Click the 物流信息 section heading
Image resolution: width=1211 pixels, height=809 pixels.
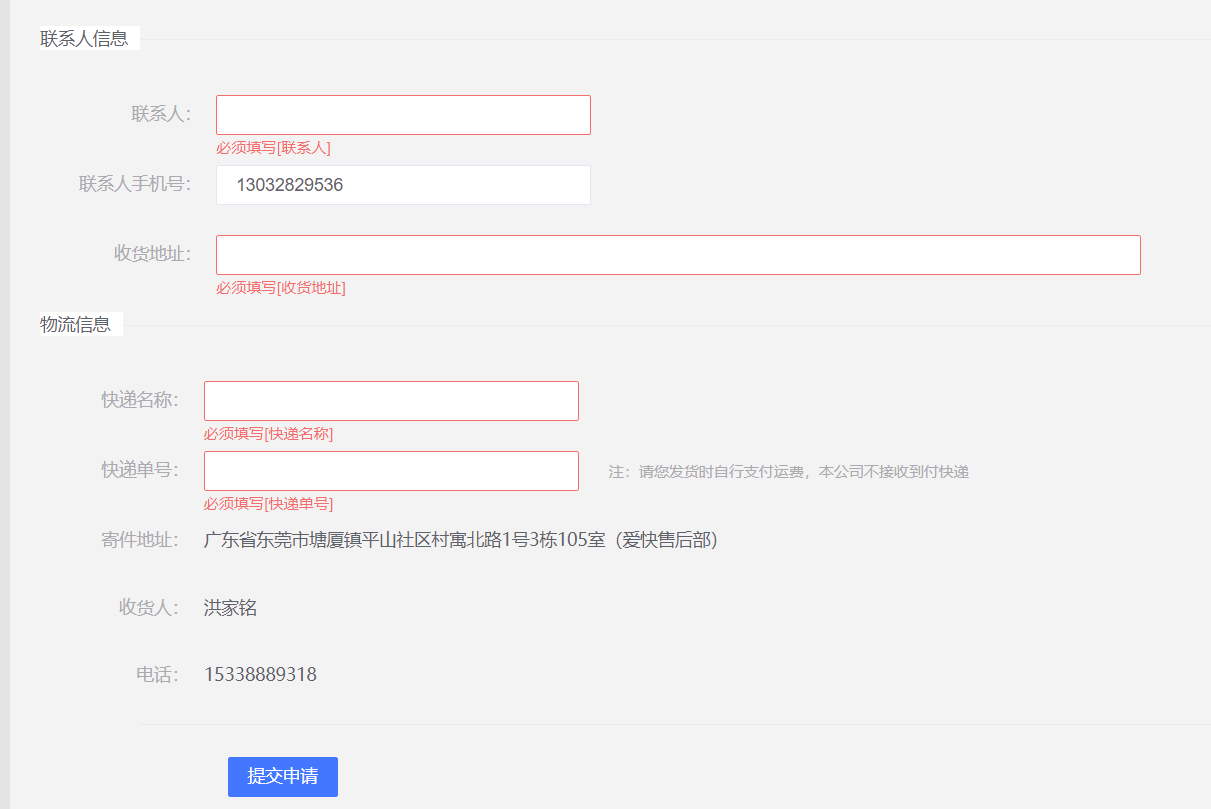click(75, 325)
